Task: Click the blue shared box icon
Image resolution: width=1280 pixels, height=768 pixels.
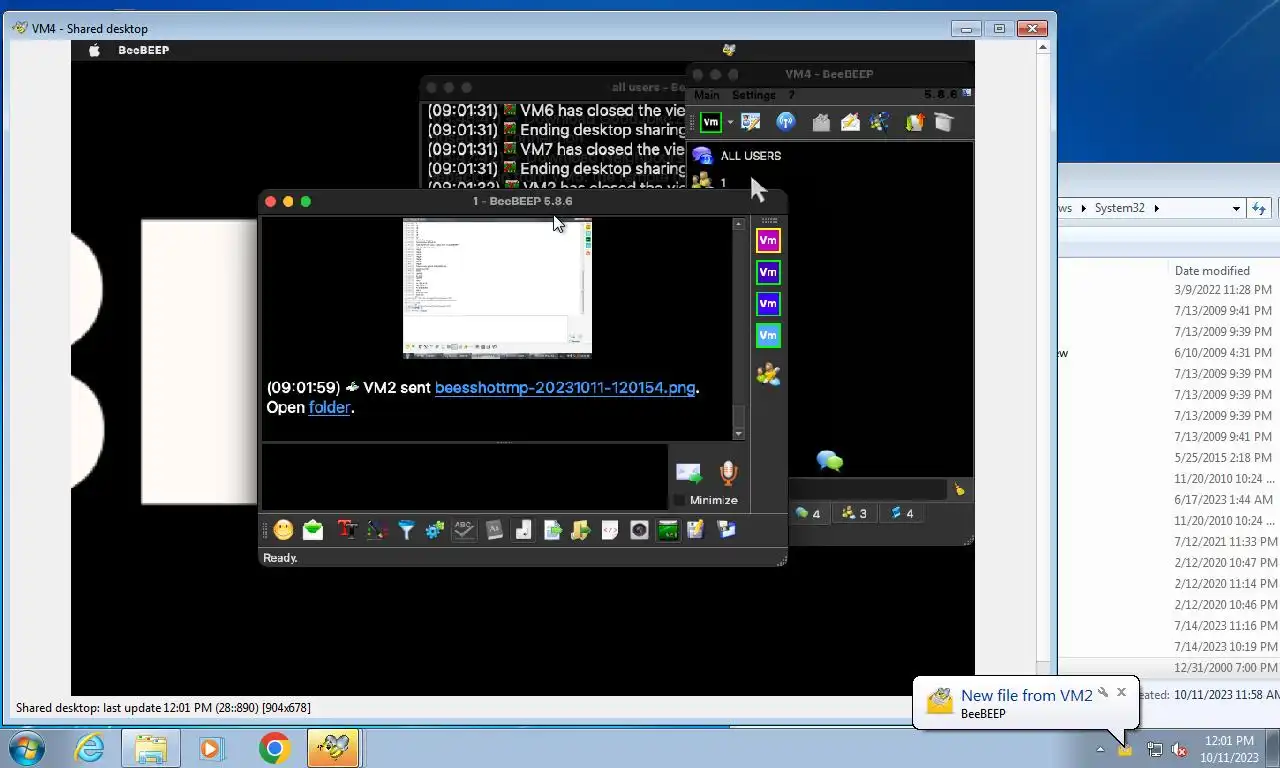Action: tap(727, 530)
